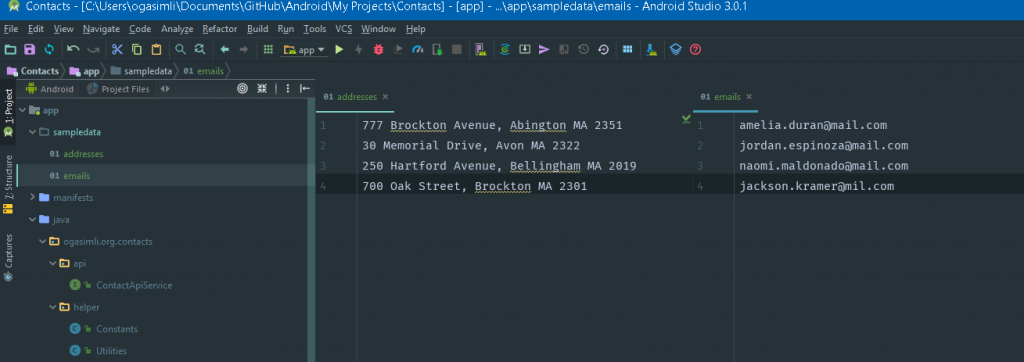Toggle the 1: Project tool window
Image resolution: width=1024 pixels, height=362 pixels.
coord(8,111)
